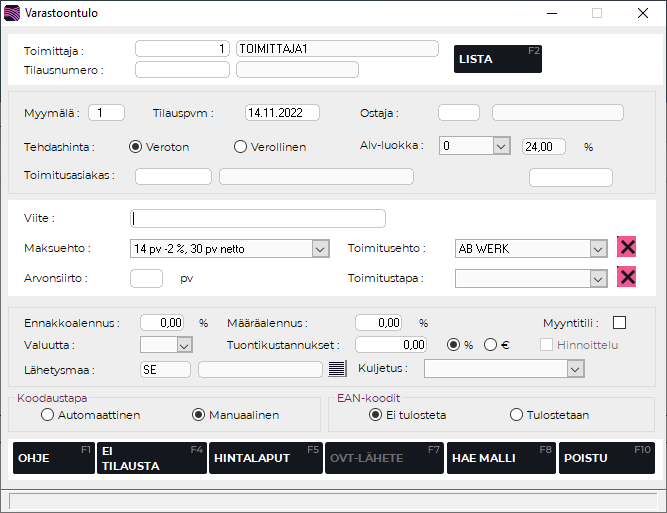
Task: Click the pink X next to Toimitusehto
Action: (x=627, y=248)
